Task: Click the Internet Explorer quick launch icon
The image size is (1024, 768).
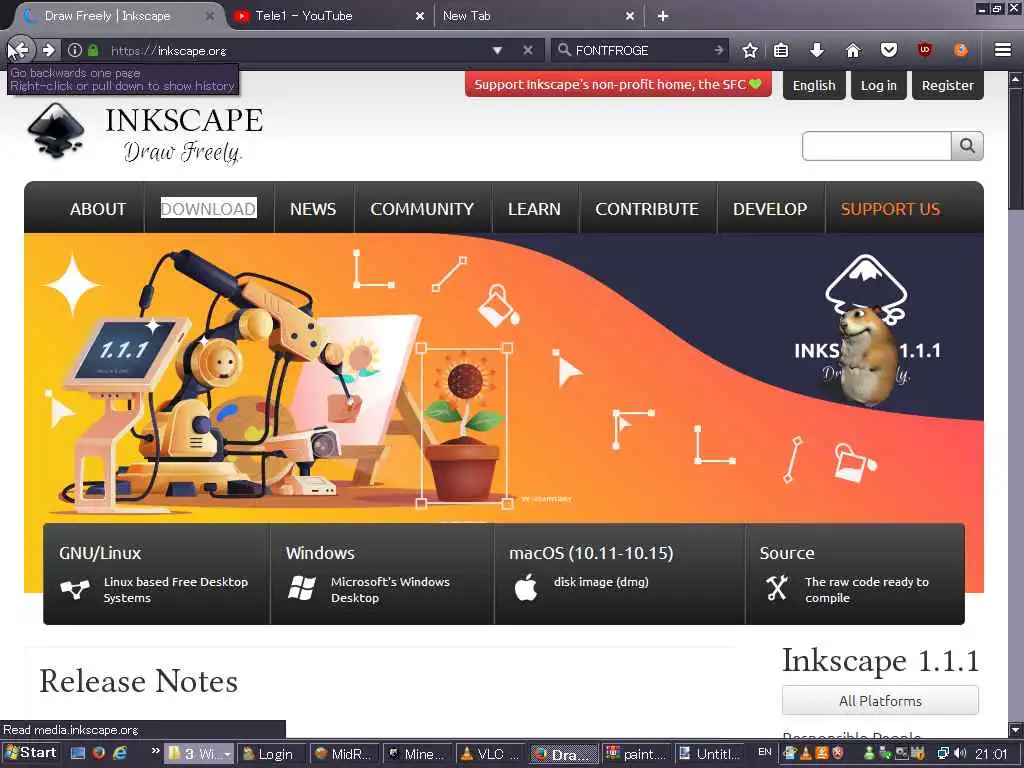Action: tap(120, 753)
